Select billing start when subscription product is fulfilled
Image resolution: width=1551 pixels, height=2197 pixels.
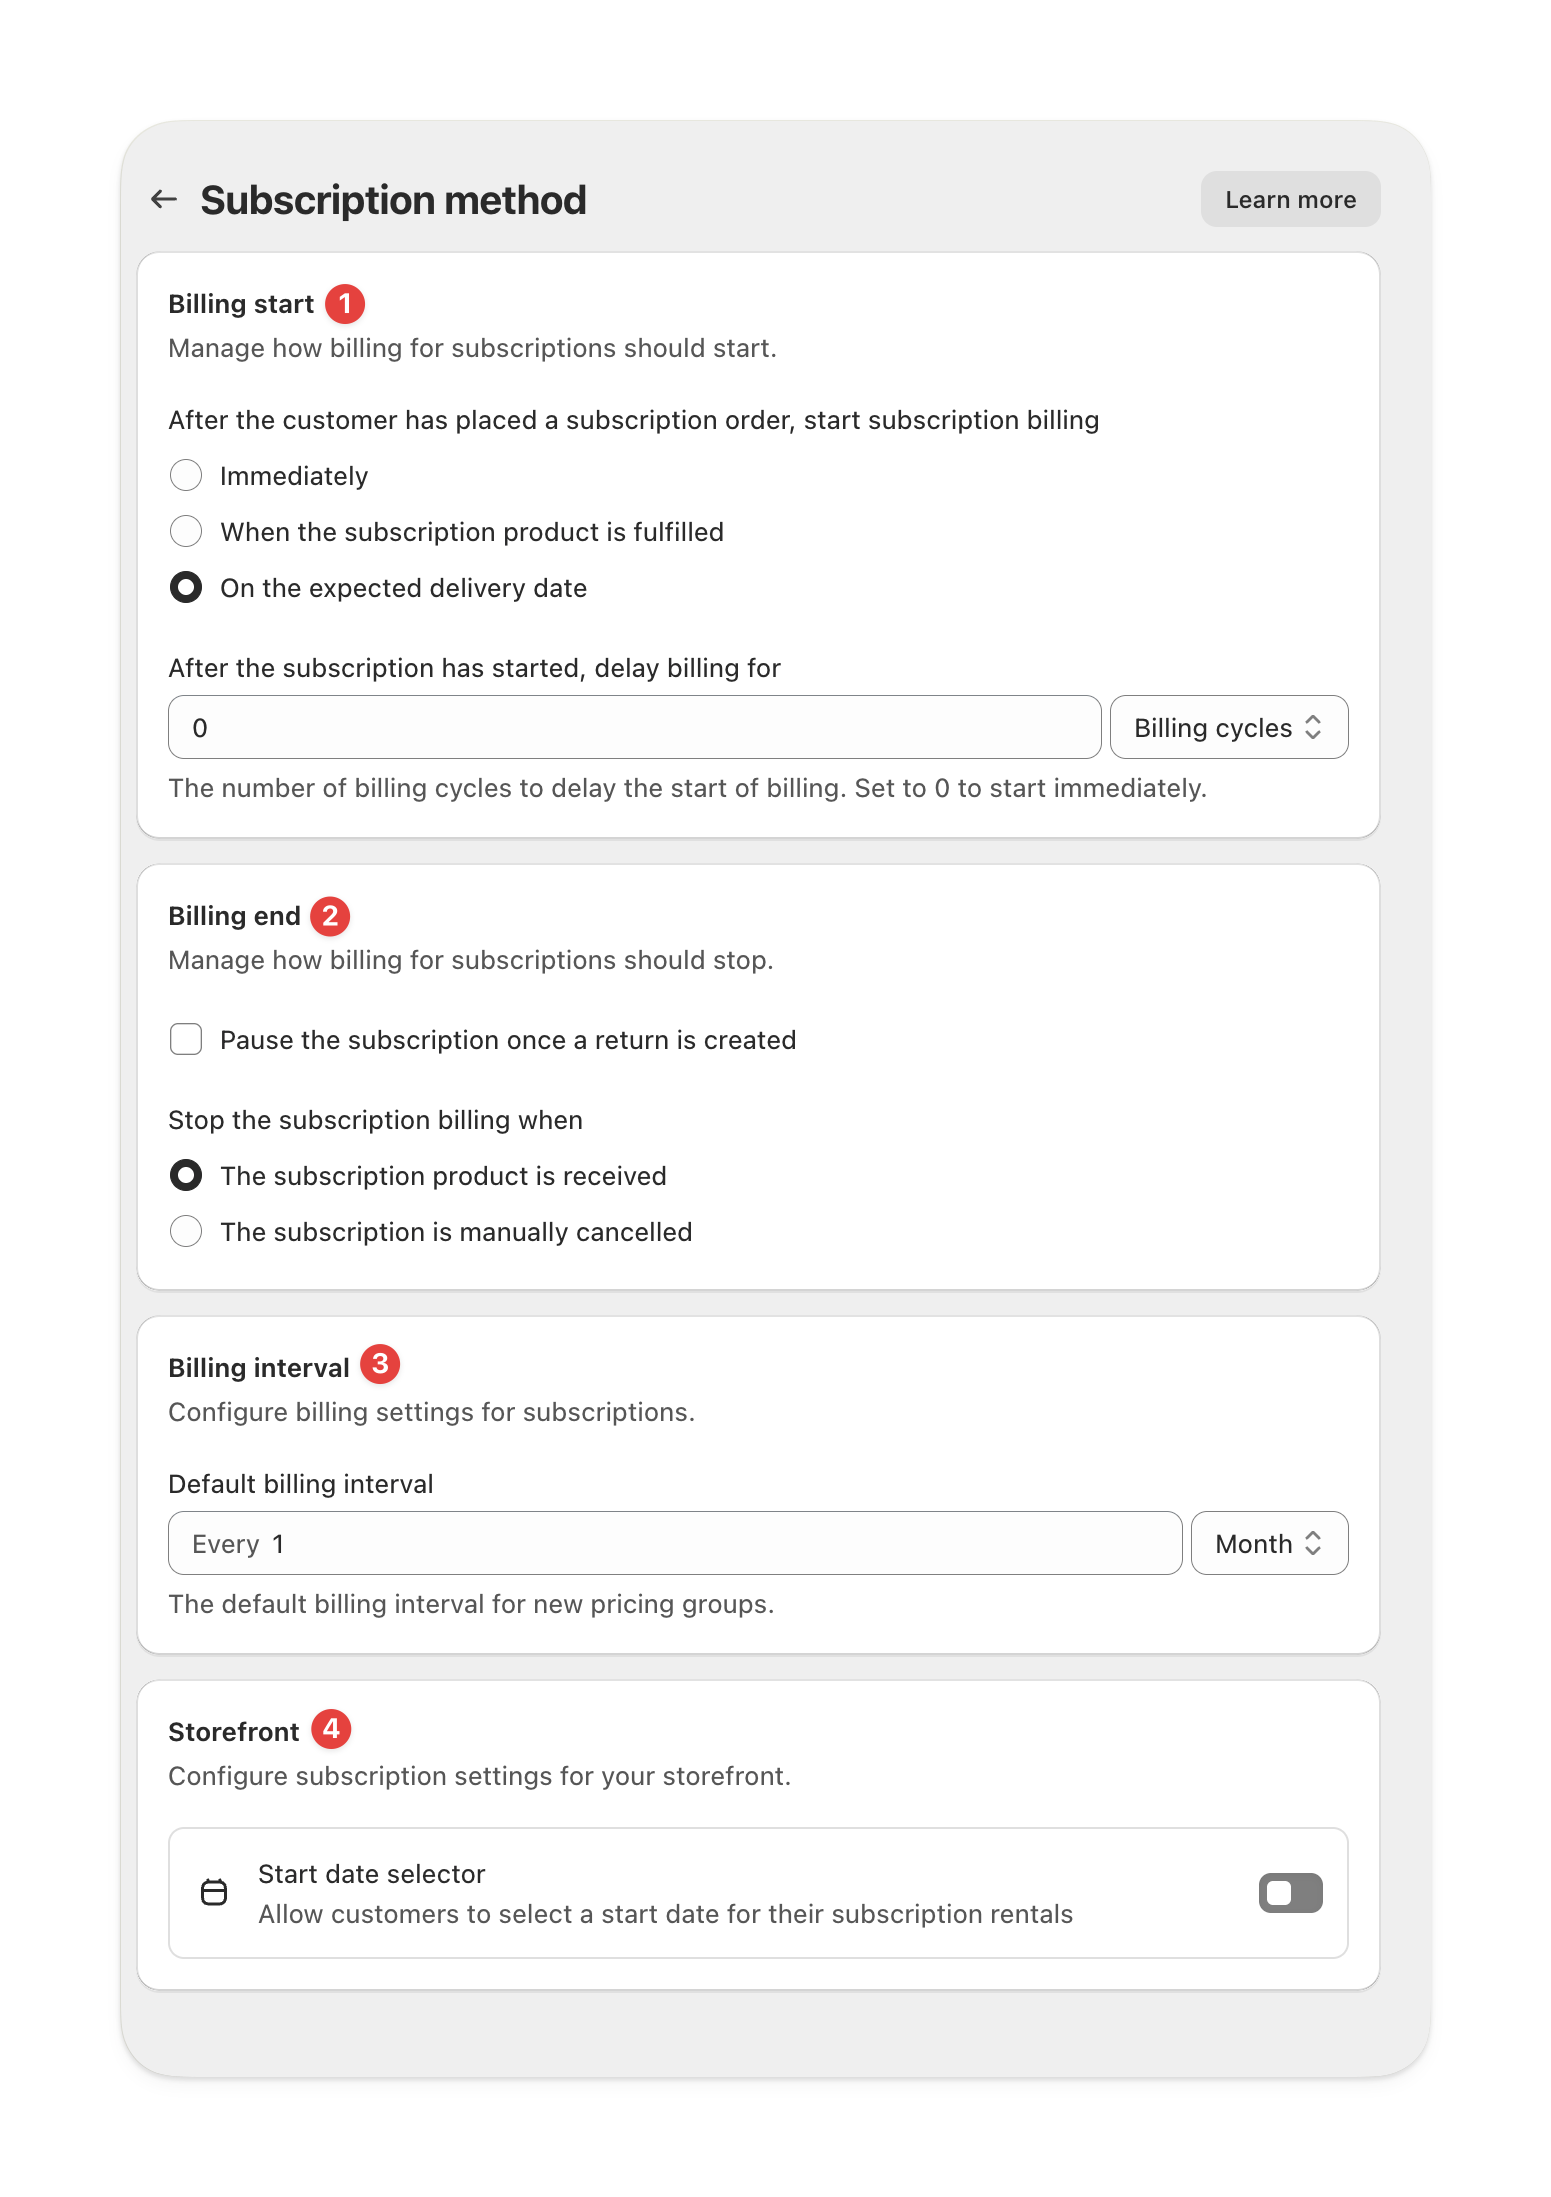coord(186,532)
